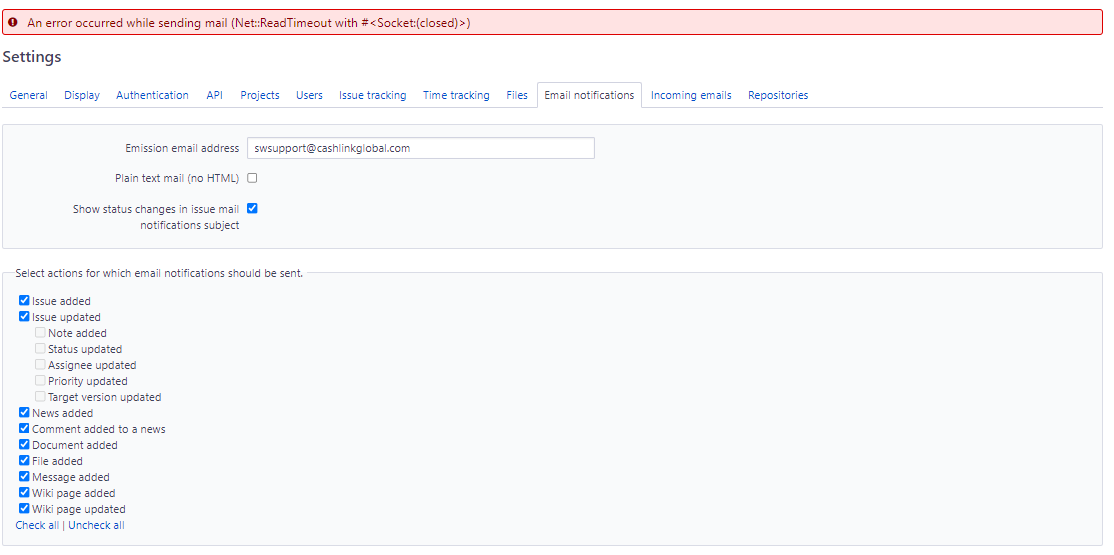Image resolution: width=1114 pixels, height=555 pixels.
Task: Uncheck Wiki page updated notification
Action: point(24,509)
